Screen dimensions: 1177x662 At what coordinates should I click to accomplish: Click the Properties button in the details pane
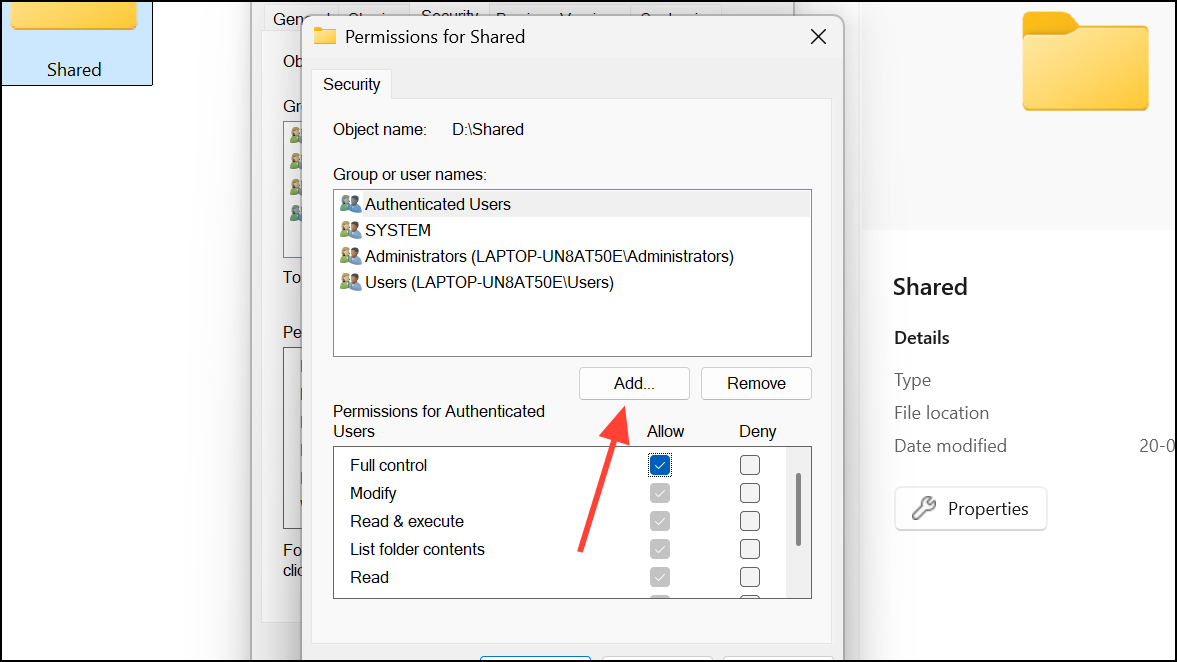click(x=970, y=509)
